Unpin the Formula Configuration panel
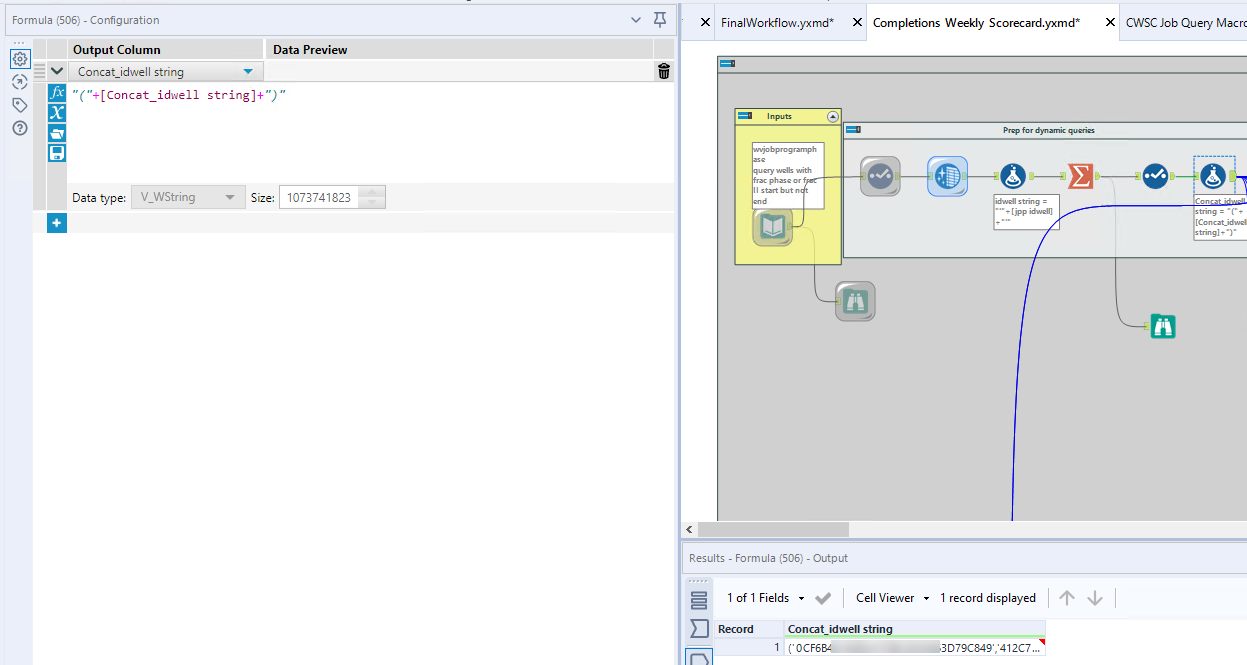Viewport: 1247px width, 665px height. tap(658, 20)
